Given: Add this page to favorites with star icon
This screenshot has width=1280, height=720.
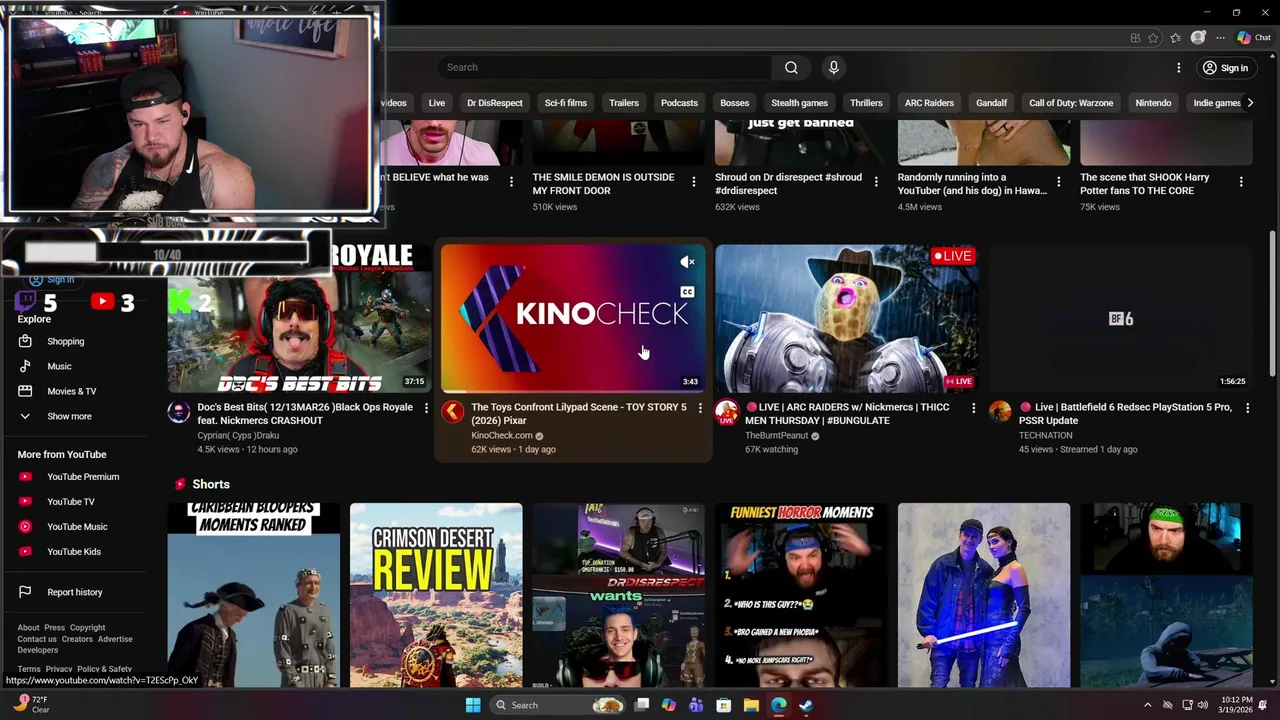Looking at the screenshot, I should tap(1153, 38).
